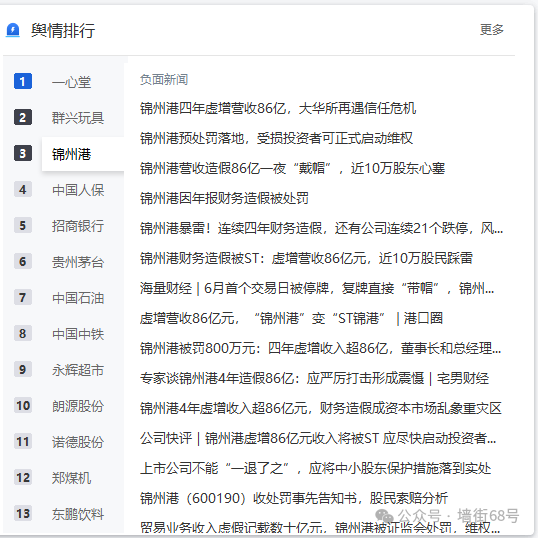Click the rank 3 badge icon

point(23,153)
